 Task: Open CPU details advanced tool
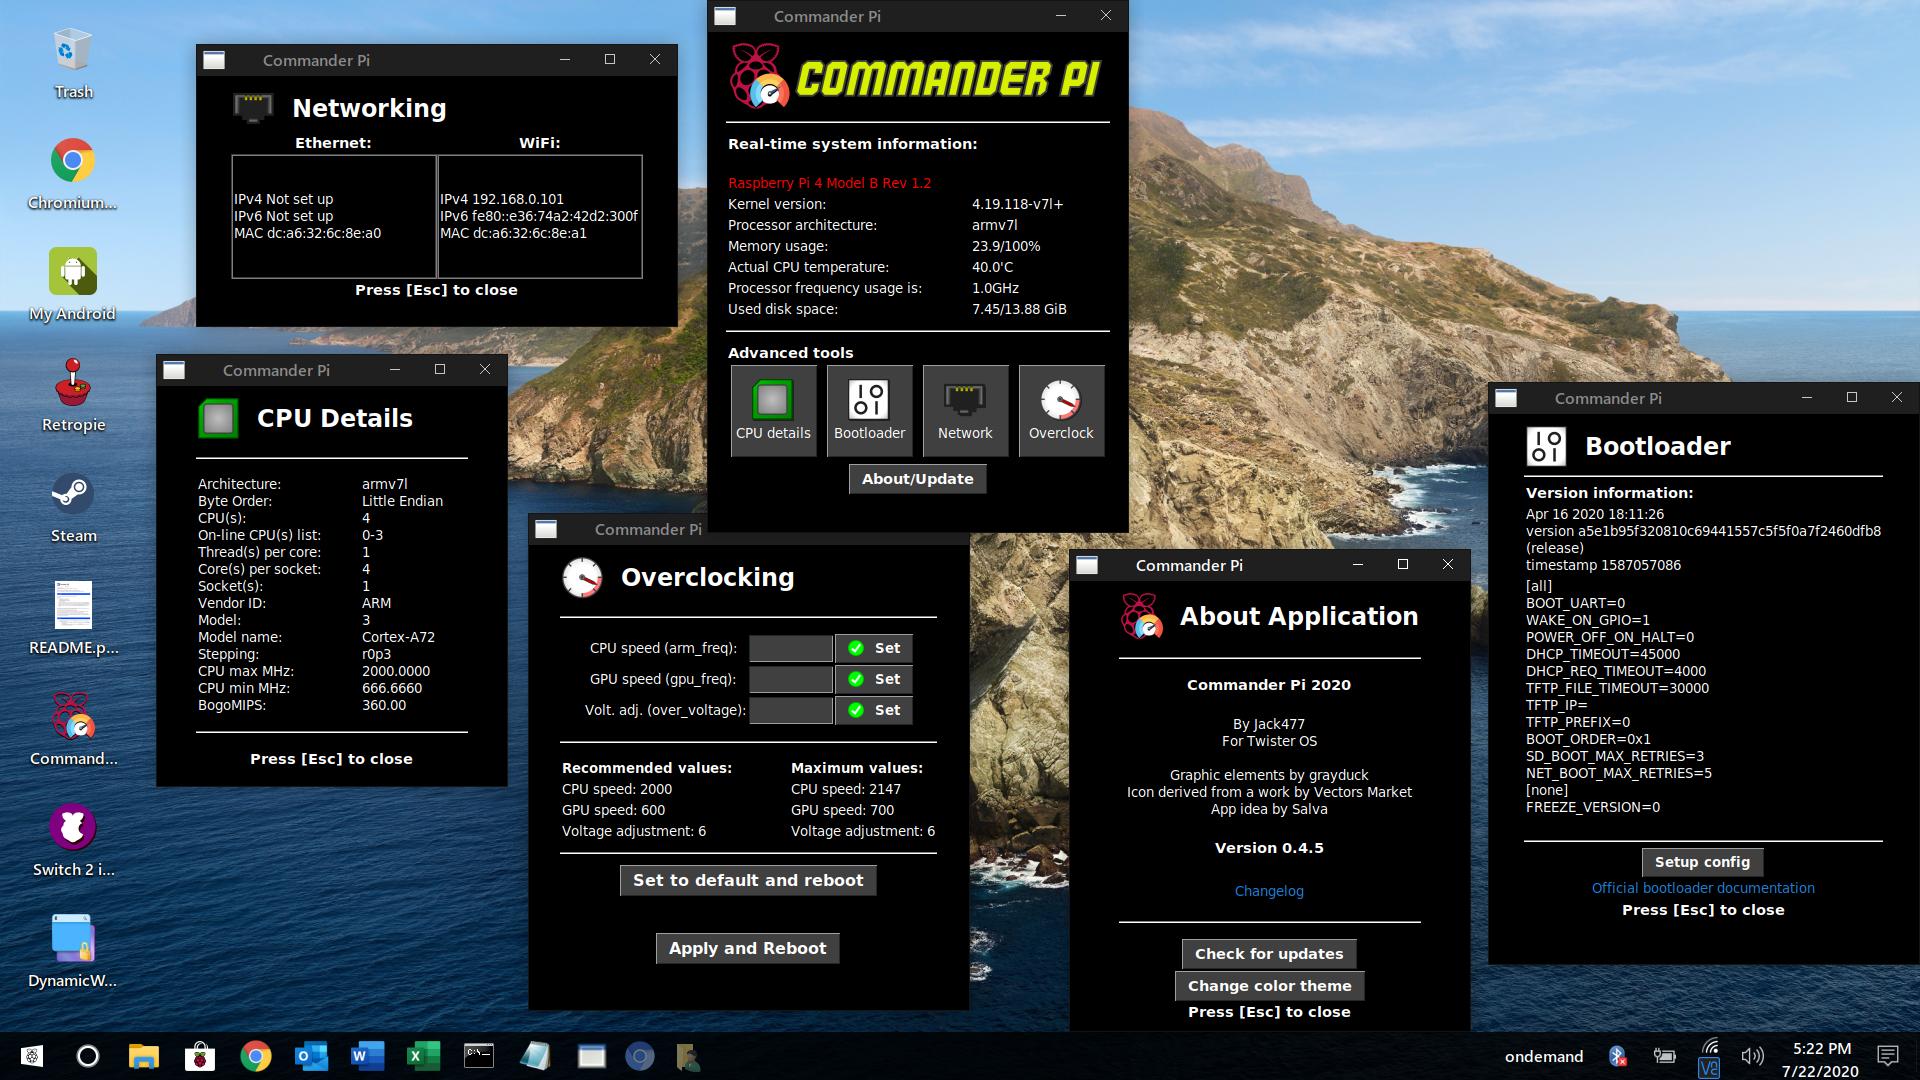tap(773, 410)
